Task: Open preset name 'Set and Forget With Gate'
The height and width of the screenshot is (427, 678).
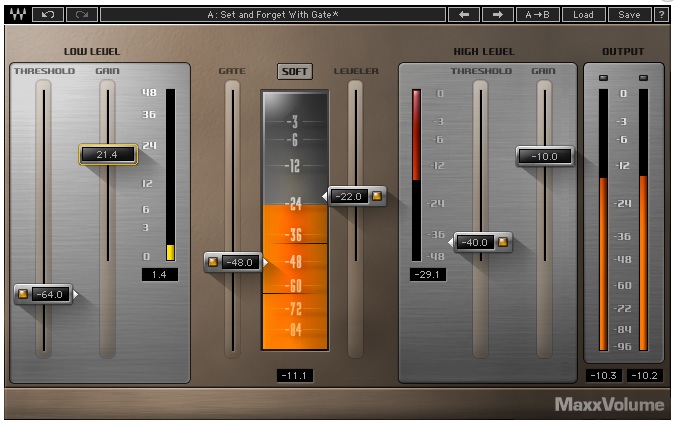Action: click(273, 14)
